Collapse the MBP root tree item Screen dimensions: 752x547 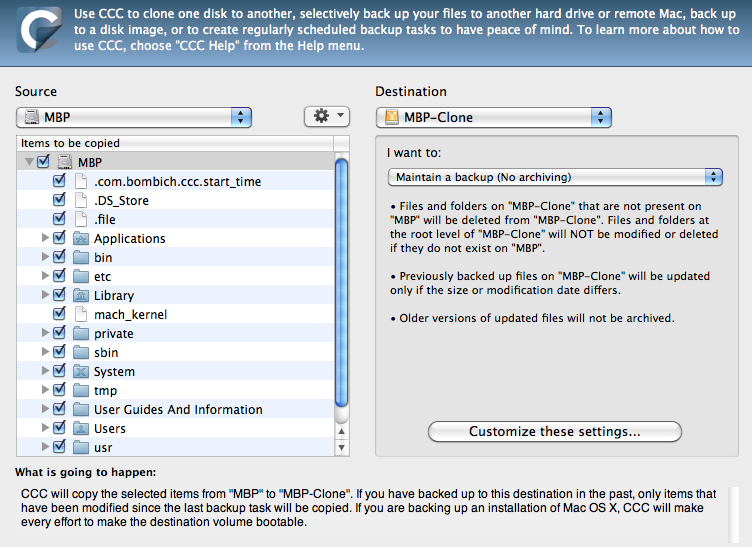tap(29, 162)
